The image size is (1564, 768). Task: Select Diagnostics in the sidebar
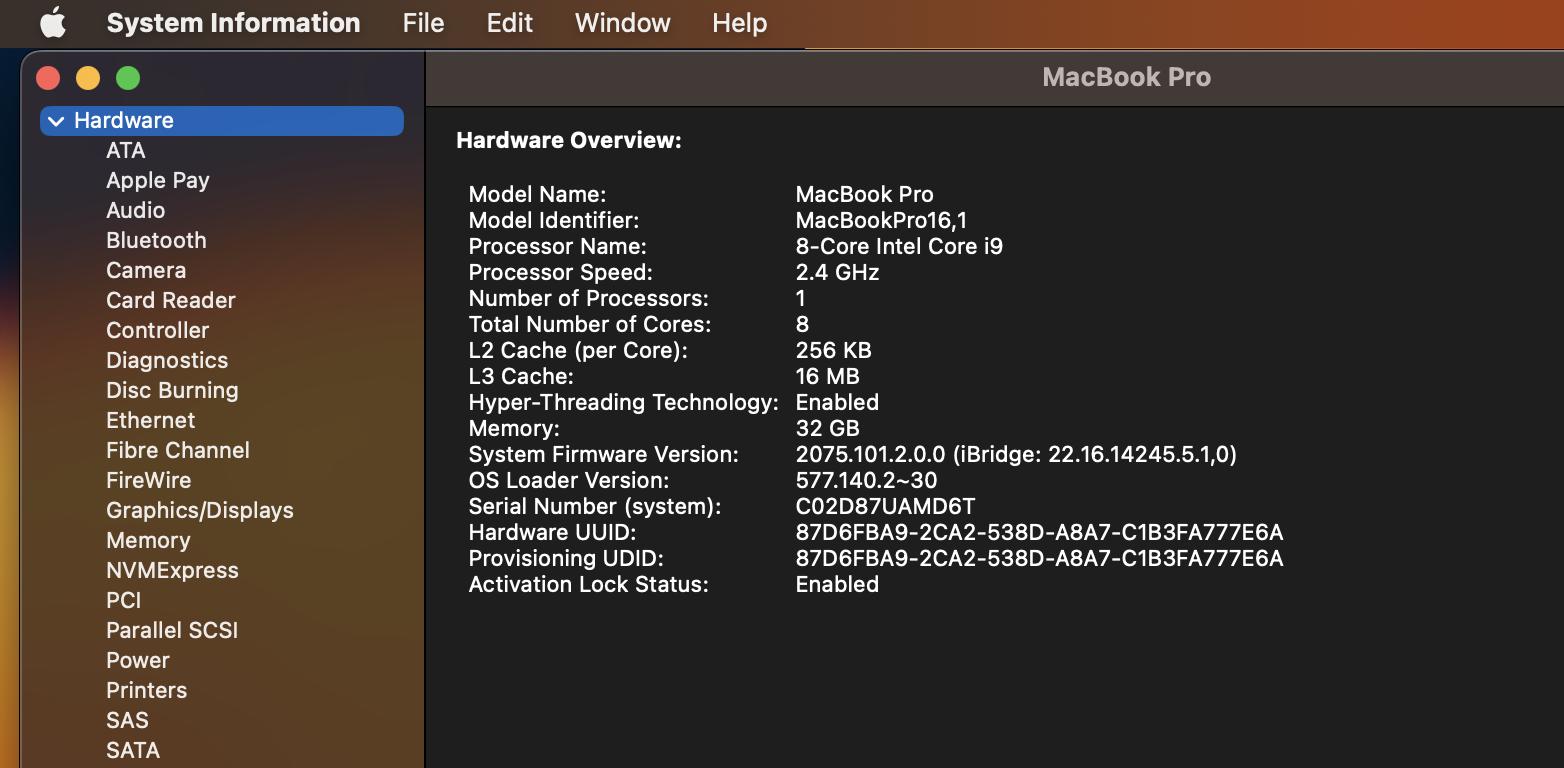tap(167, 360)
